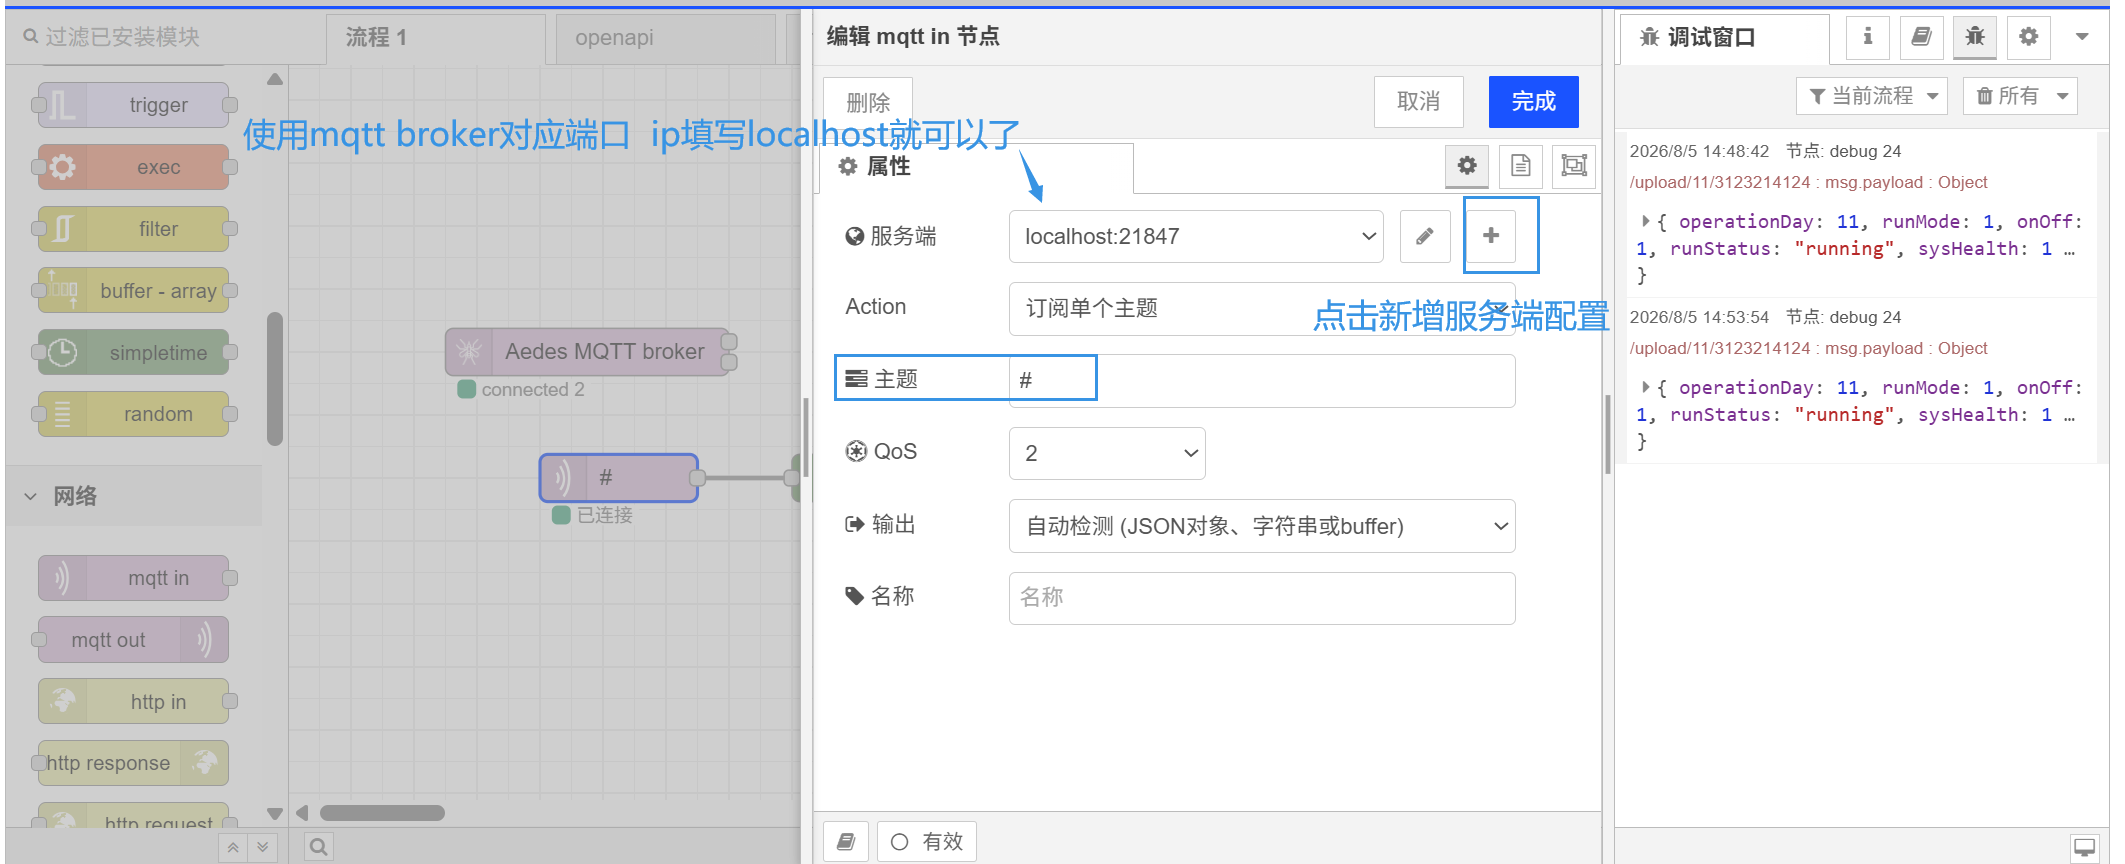
Task: Collapse the 网络 palette category
Action: point(134,496)
